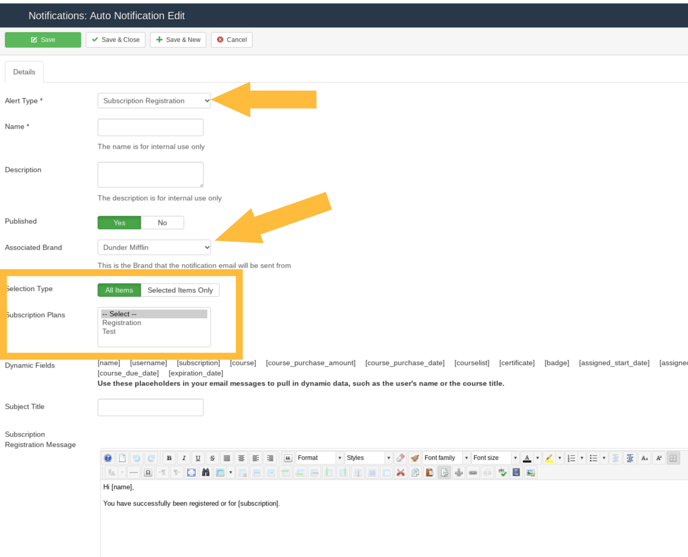Click the clipboard paste icon
The width and height of the screenshot is (688, 557).
[430, 473]
